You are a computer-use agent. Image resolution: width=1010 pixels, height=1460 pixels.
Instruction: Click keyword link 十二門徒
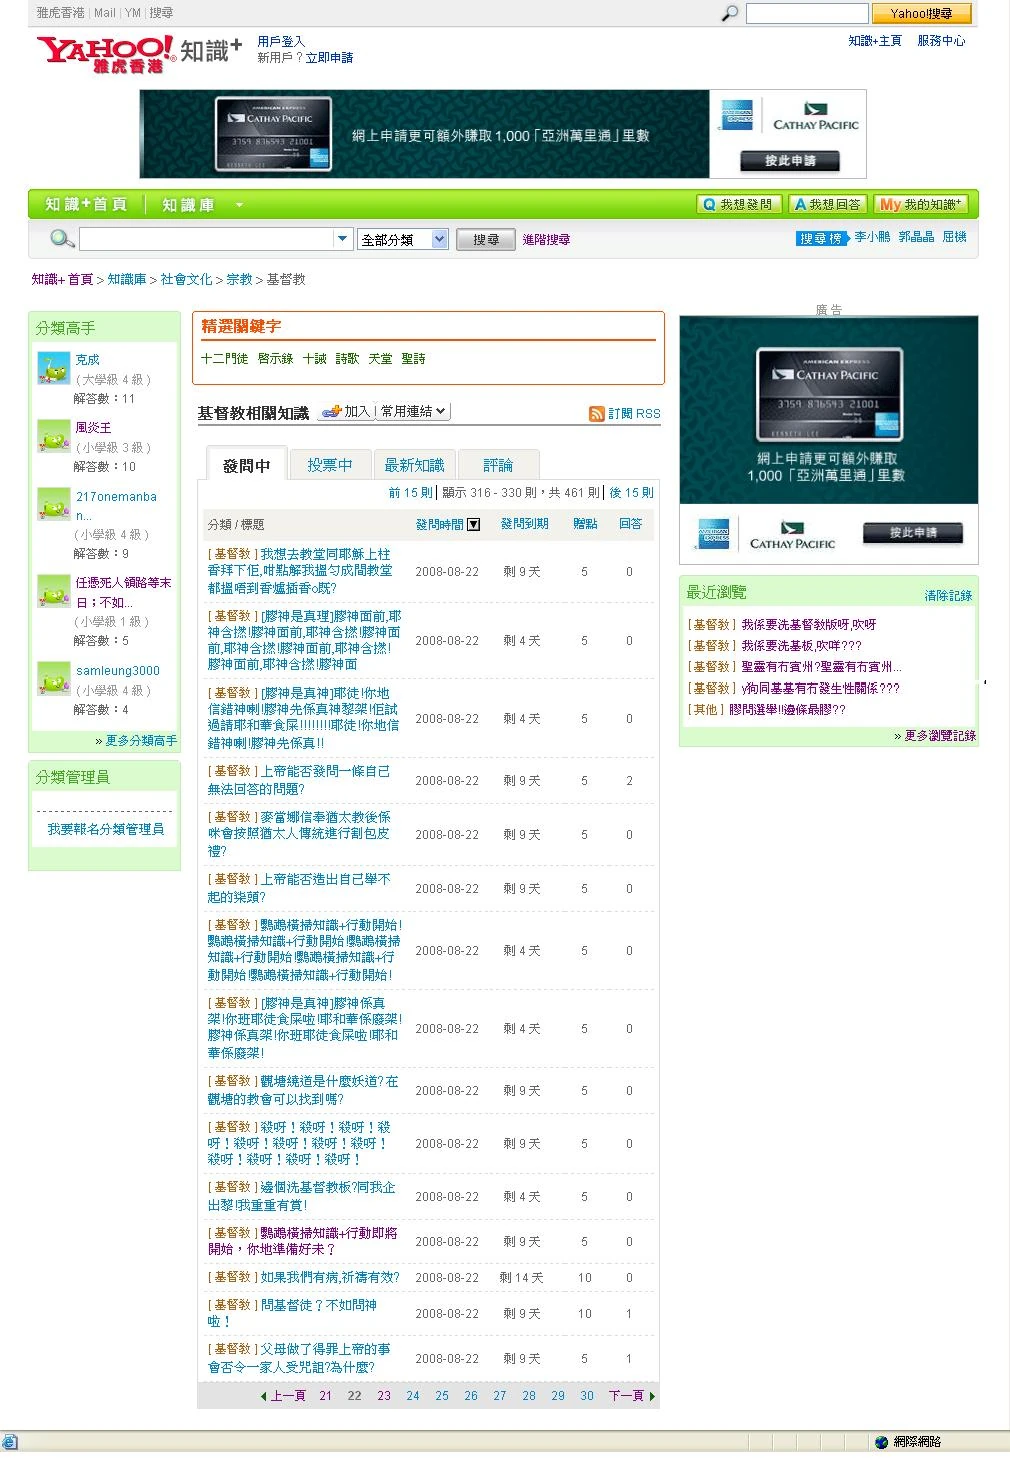coord(224,358)
